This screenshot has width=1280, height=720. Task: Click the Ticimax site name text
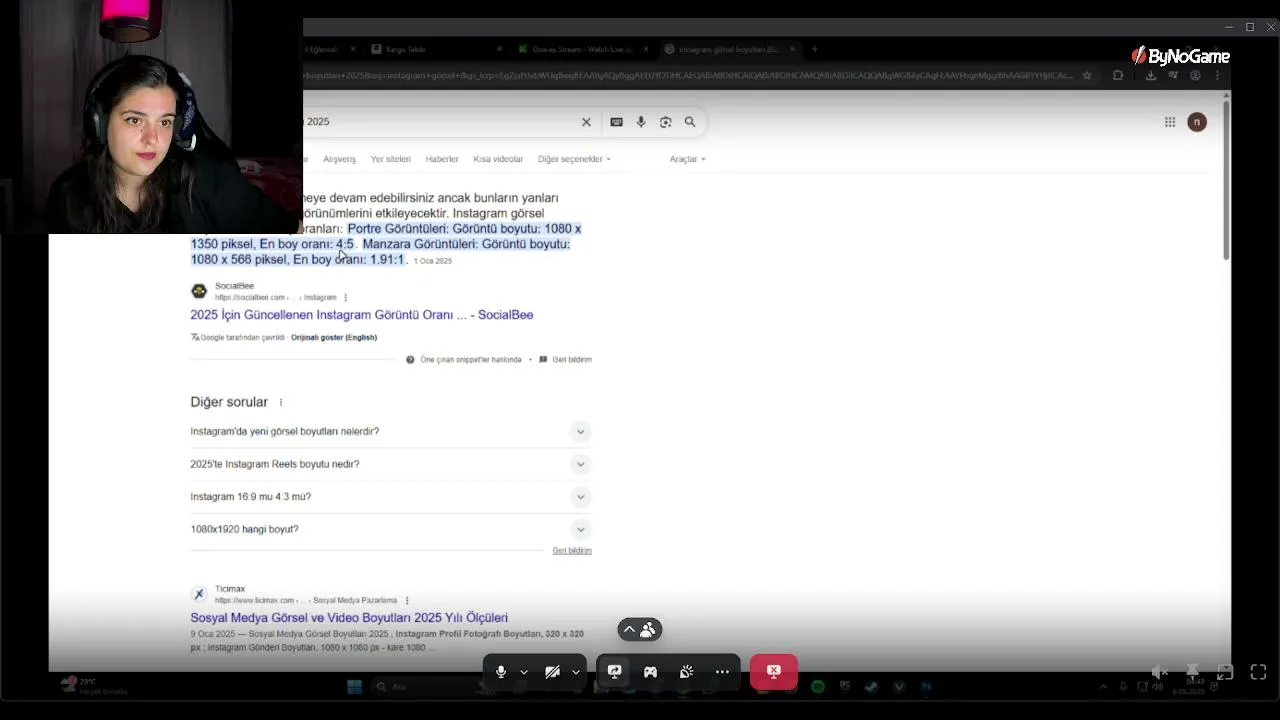[x=230, y=589]
